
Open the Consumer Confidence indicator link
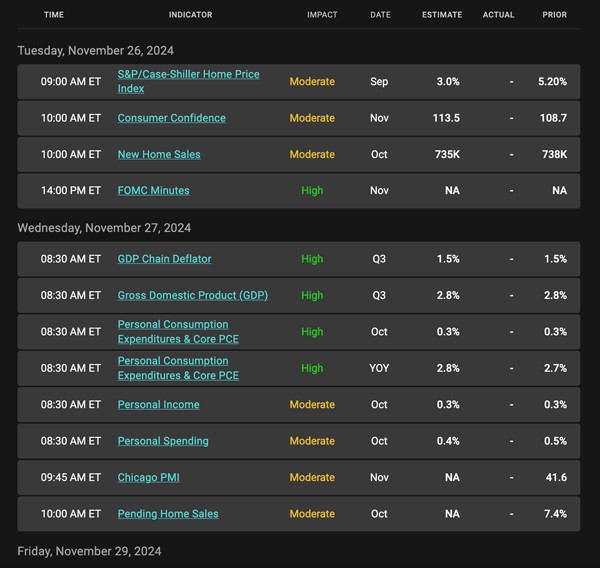pos(171,118)
